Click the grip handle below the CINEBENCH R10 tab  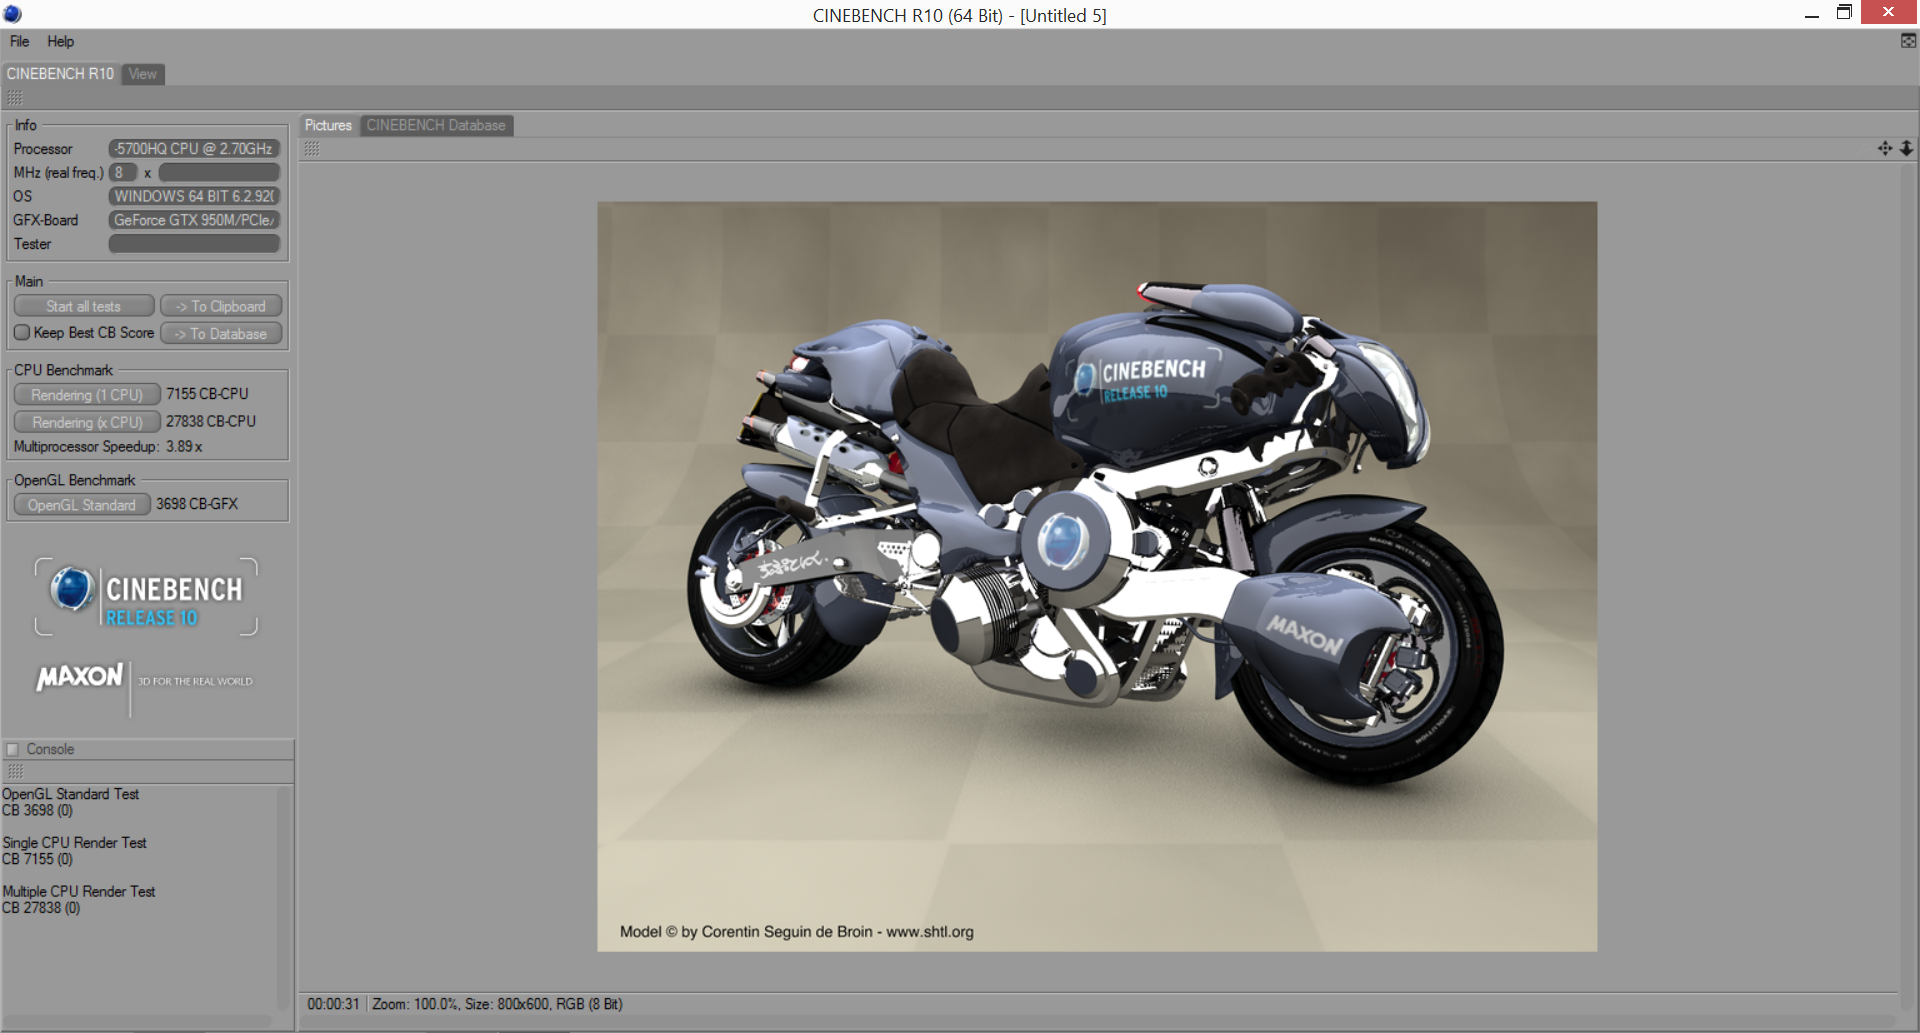tap(15, 98)
